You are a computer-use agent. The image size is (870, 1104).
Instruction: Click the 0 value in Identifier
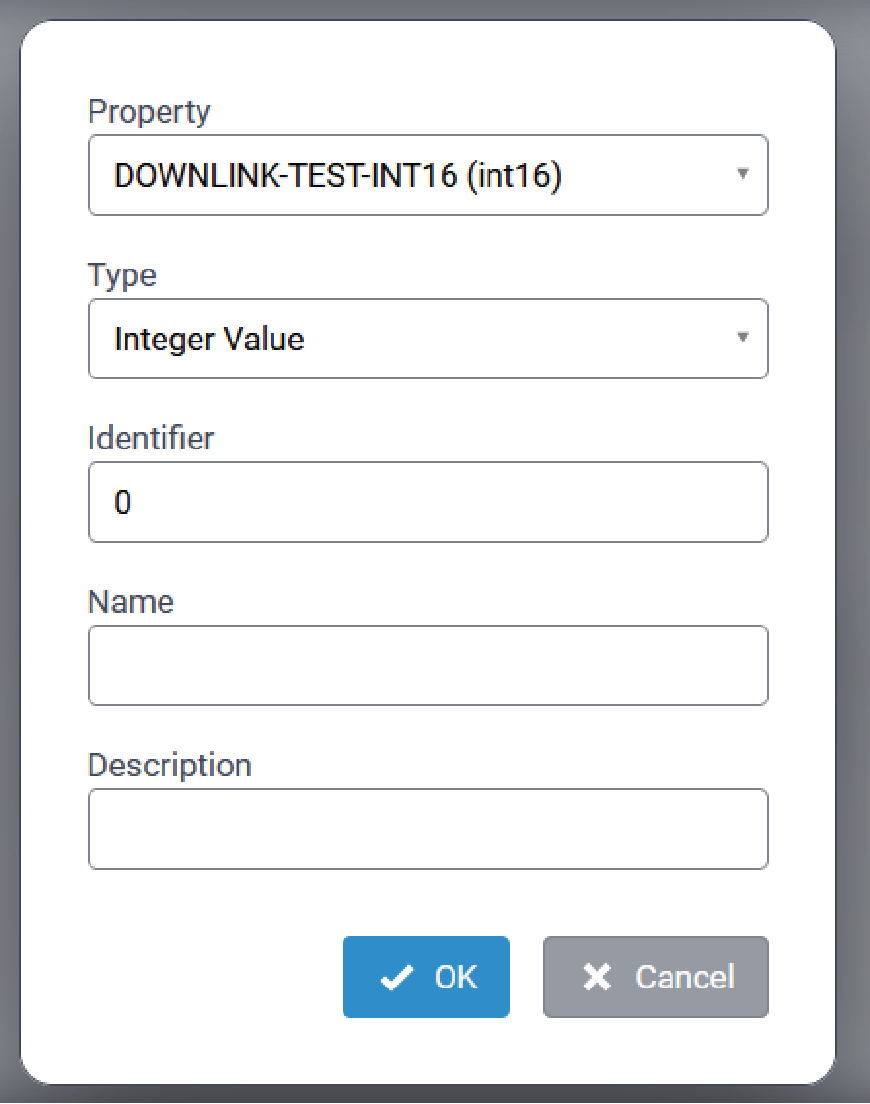[123, 502]
